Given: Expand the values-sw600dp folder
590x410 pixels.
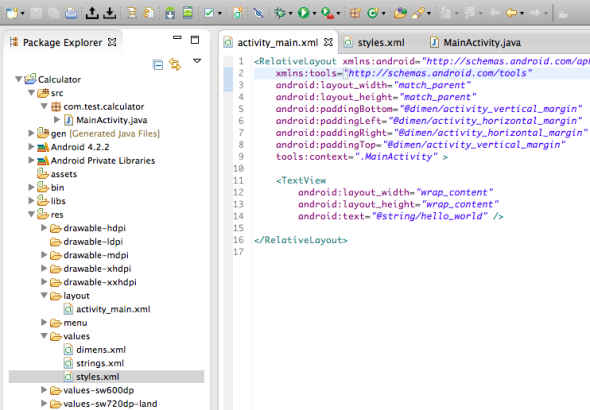Looking at the screenshot, I should (44, 390).
